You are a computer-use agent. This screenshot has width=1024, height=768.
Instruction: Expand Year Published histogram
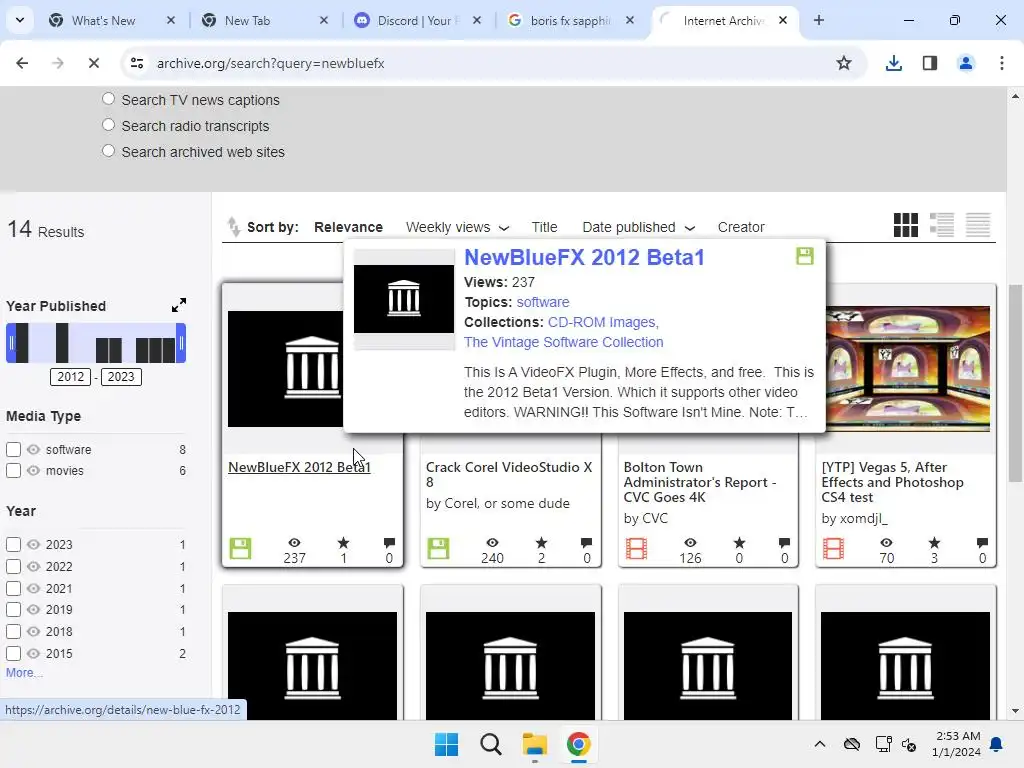179,305
